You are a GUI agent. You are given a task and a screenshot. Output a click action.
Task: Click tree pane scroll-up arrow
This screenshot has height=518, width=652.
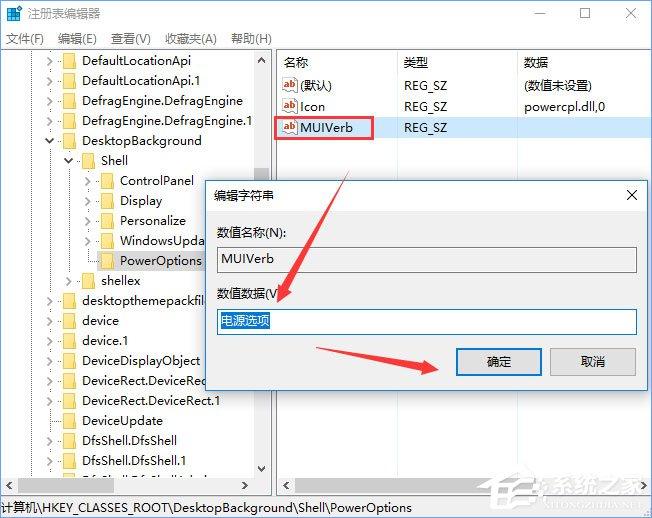click(262, 61)
